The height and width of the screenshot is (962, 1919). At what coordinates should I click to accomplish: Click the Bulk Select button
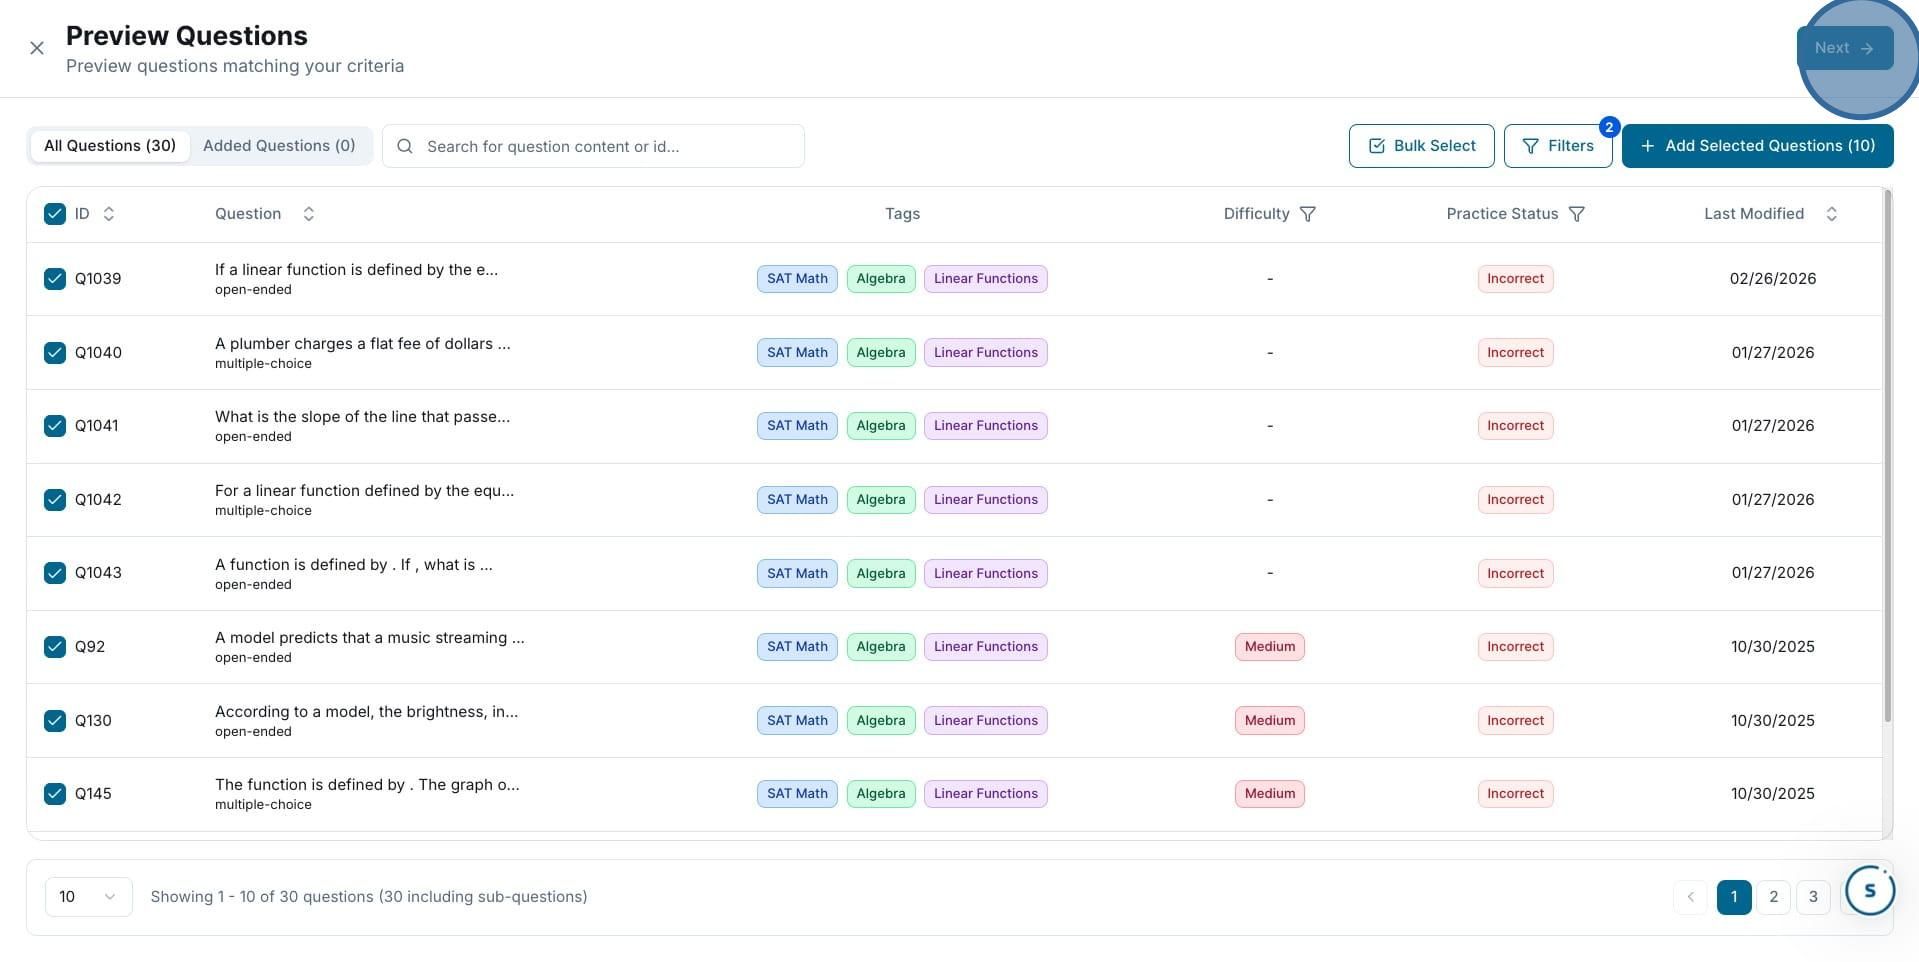pos(1421,146)
